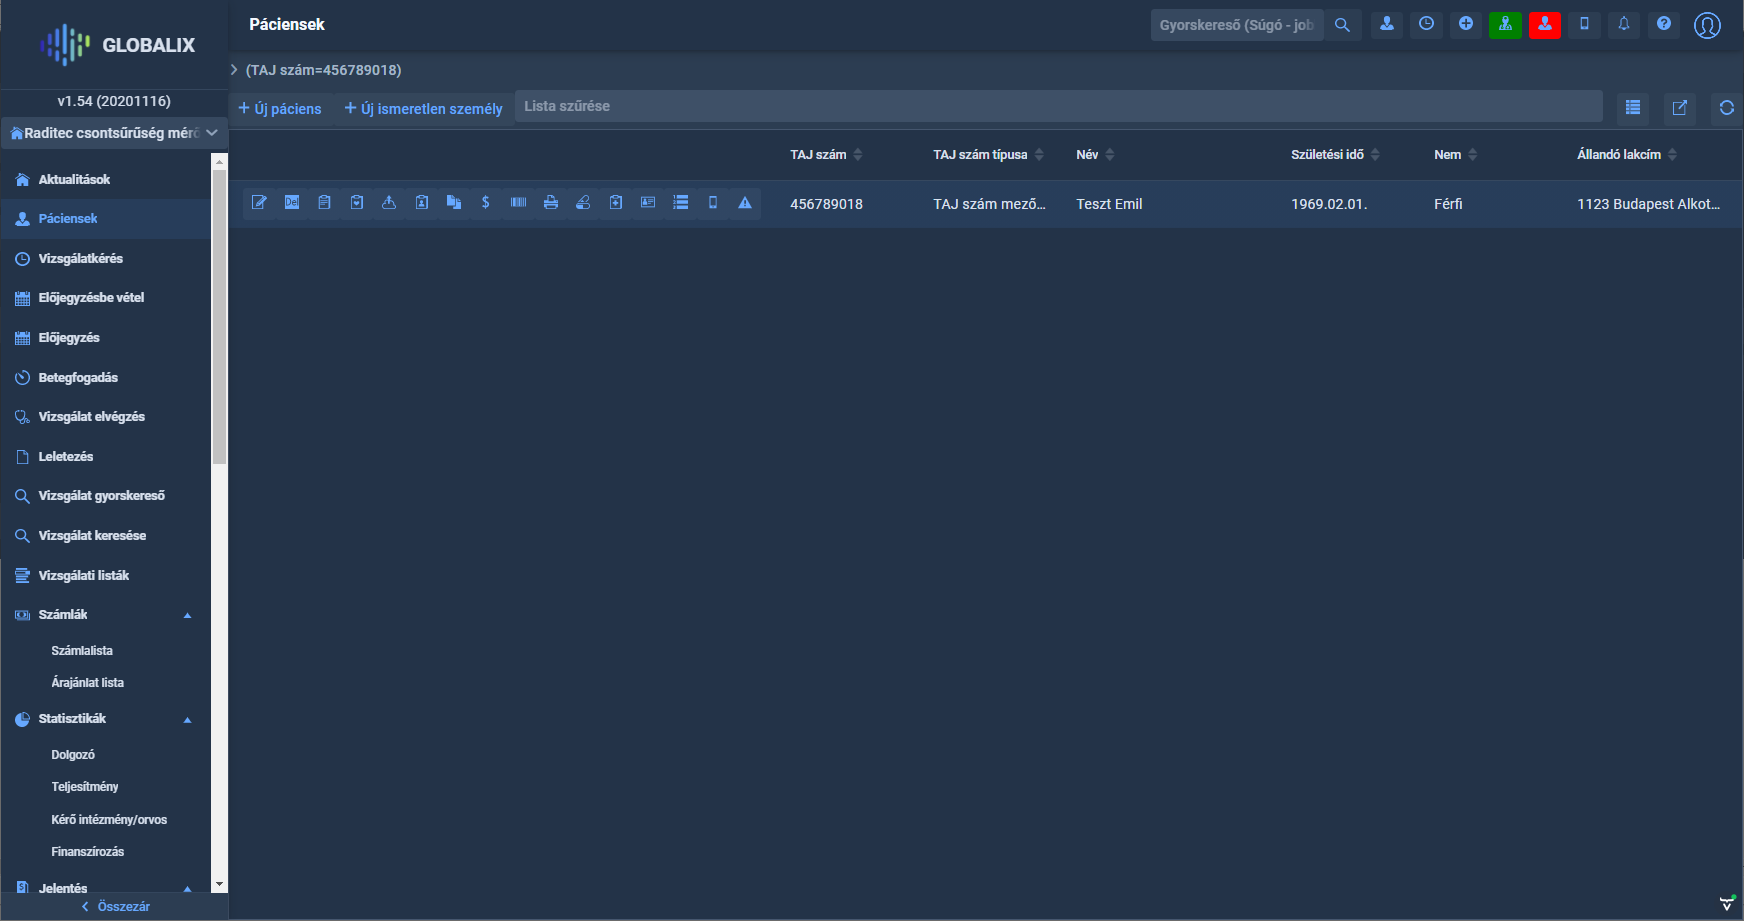The width and height of the screenshot is (1744, 921).
Task: Open Vizsgálatkérés in the sidebar
Action: [80, 259]
